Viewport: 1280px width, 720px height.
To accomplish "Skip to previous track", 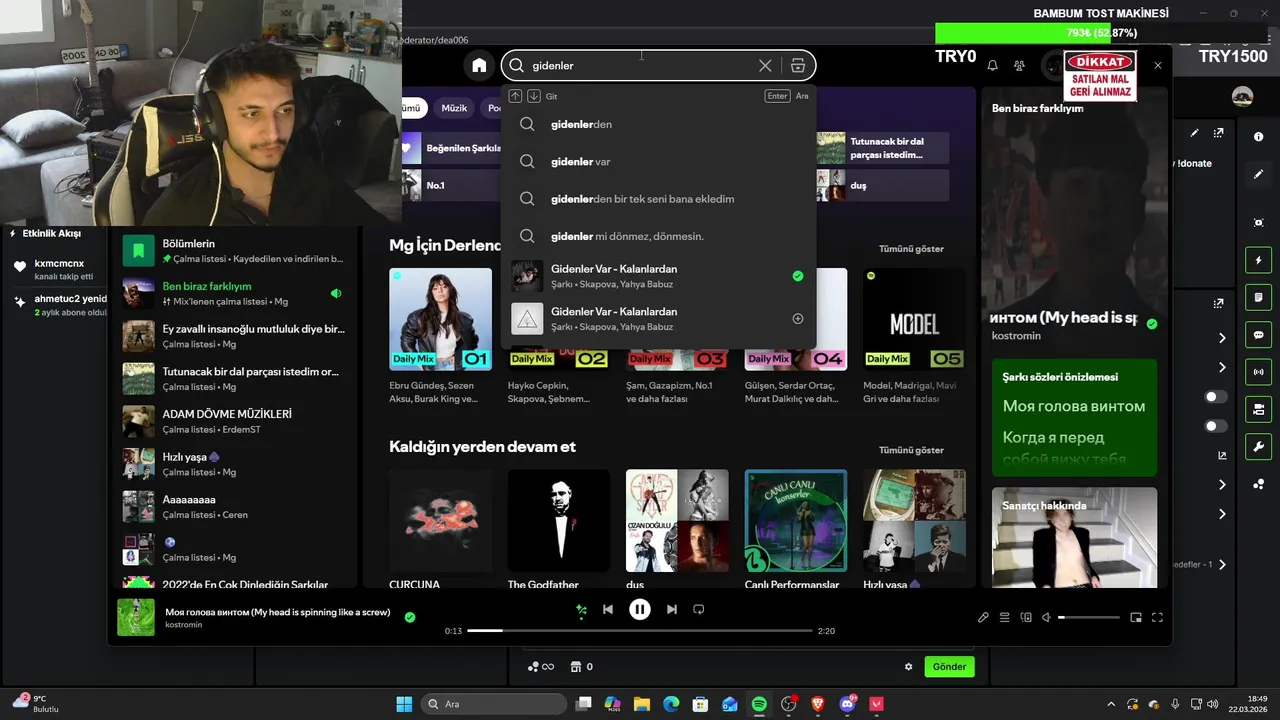I will click(608, 609).
